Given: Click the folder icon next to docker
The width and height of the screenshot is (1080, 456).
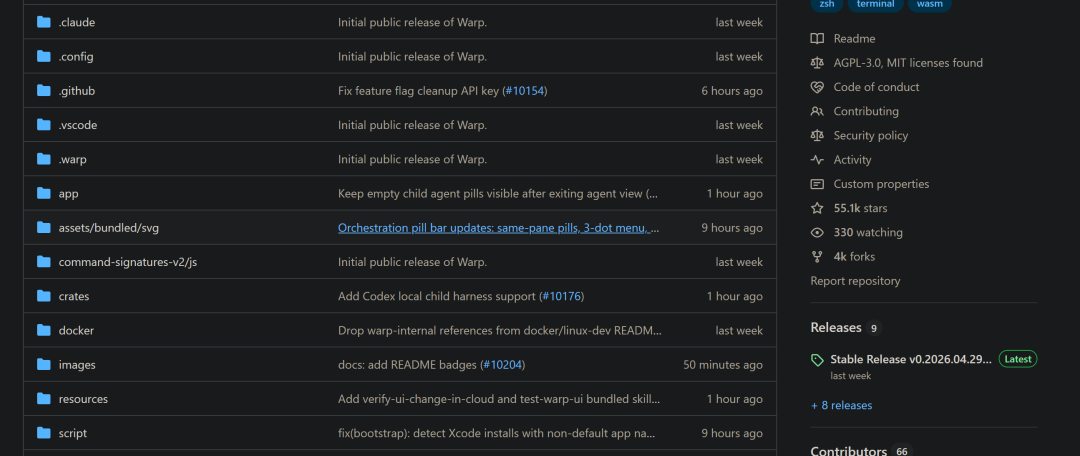Looking at the screenshot, I should coord(44,331).
